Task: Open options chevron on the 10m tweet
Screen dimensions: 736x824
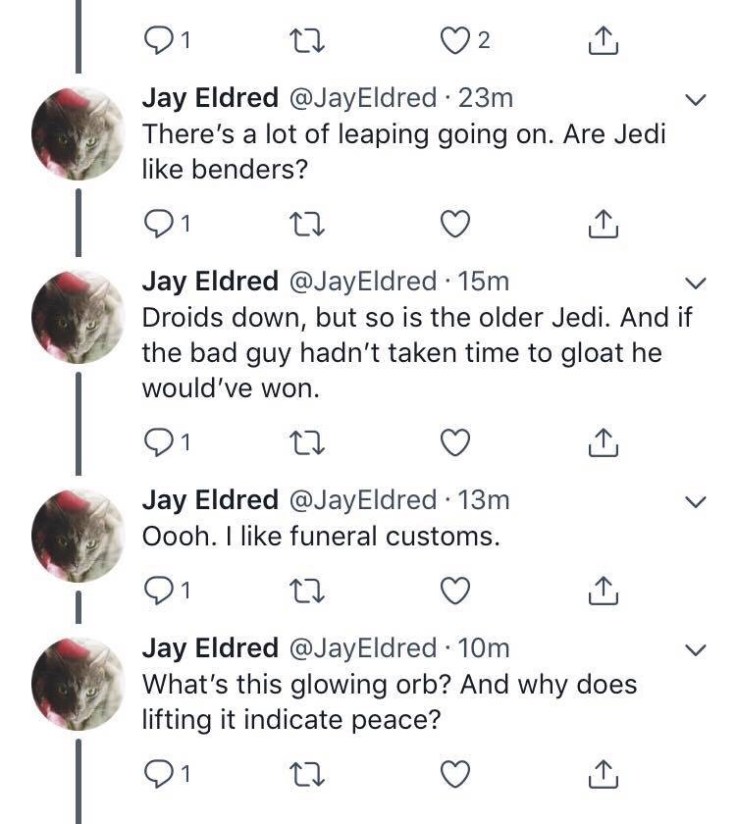Action: click(x=698, y=648)
